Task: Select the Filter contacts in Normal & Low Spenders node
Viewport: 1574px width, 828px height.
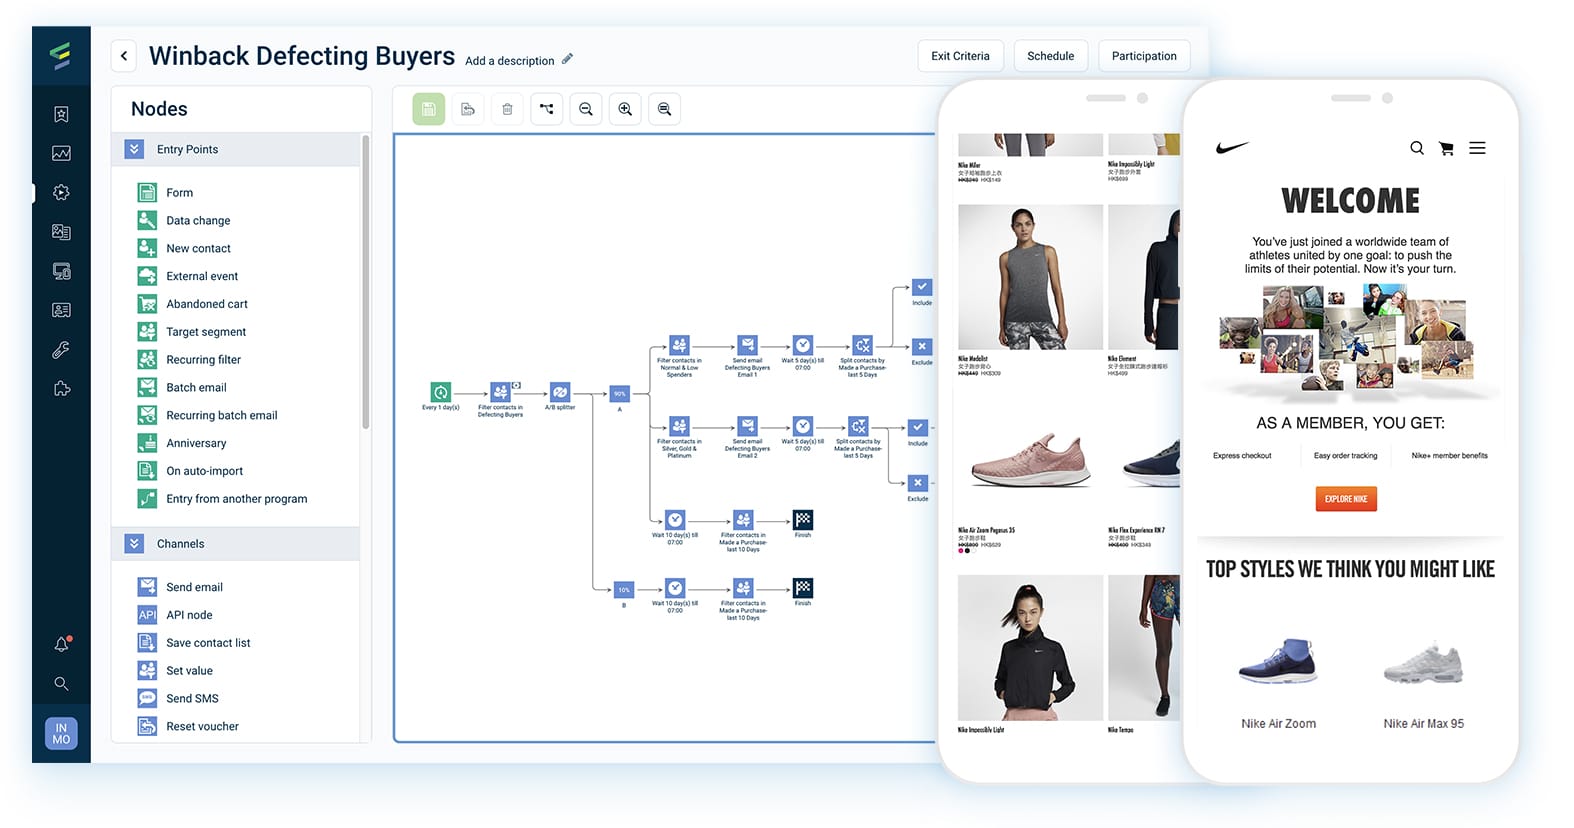Action: 679,345
